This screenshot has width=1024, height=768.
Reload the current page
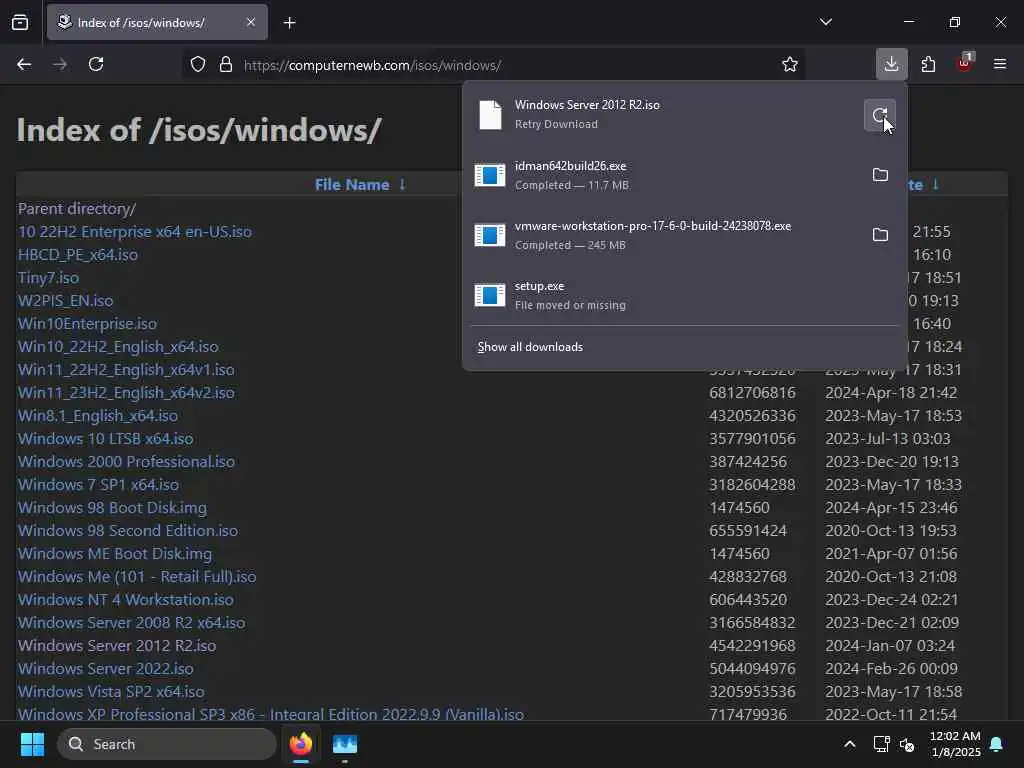tap(96, 64)
